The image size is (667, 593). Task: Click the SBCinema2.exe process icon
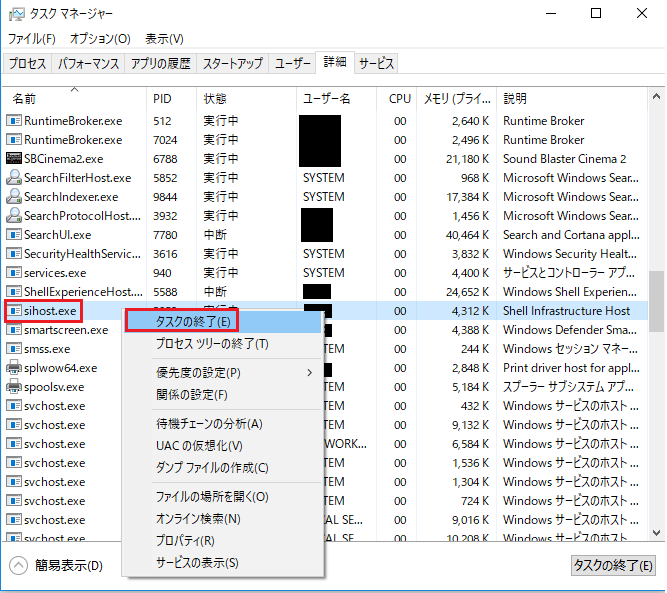14,159
